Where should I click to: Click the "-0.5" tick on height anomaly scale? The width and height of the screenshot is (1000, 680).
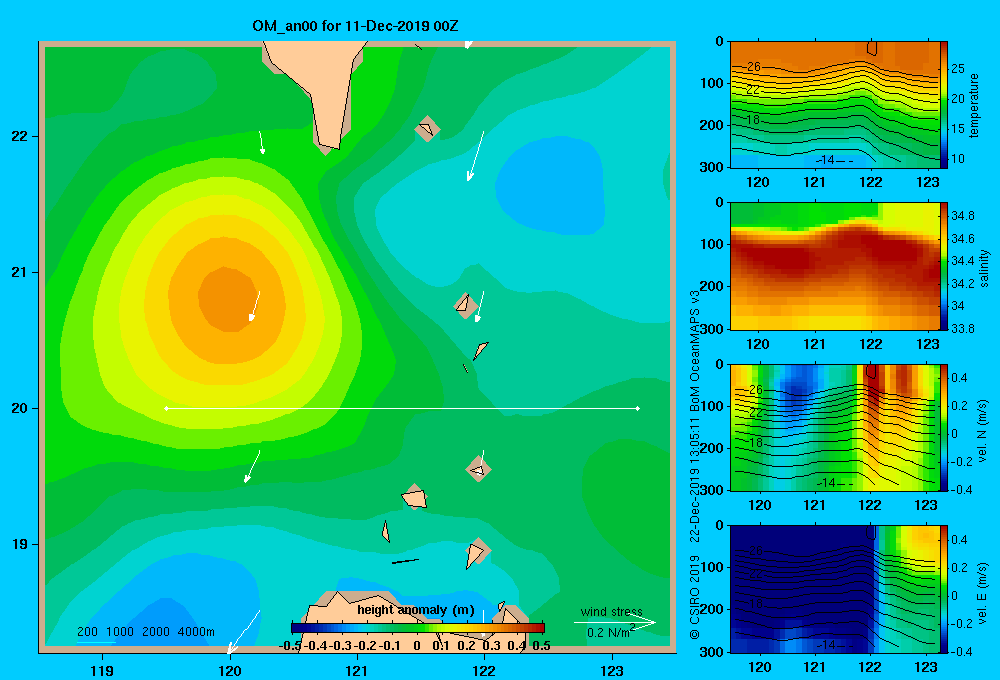(290, 646)
